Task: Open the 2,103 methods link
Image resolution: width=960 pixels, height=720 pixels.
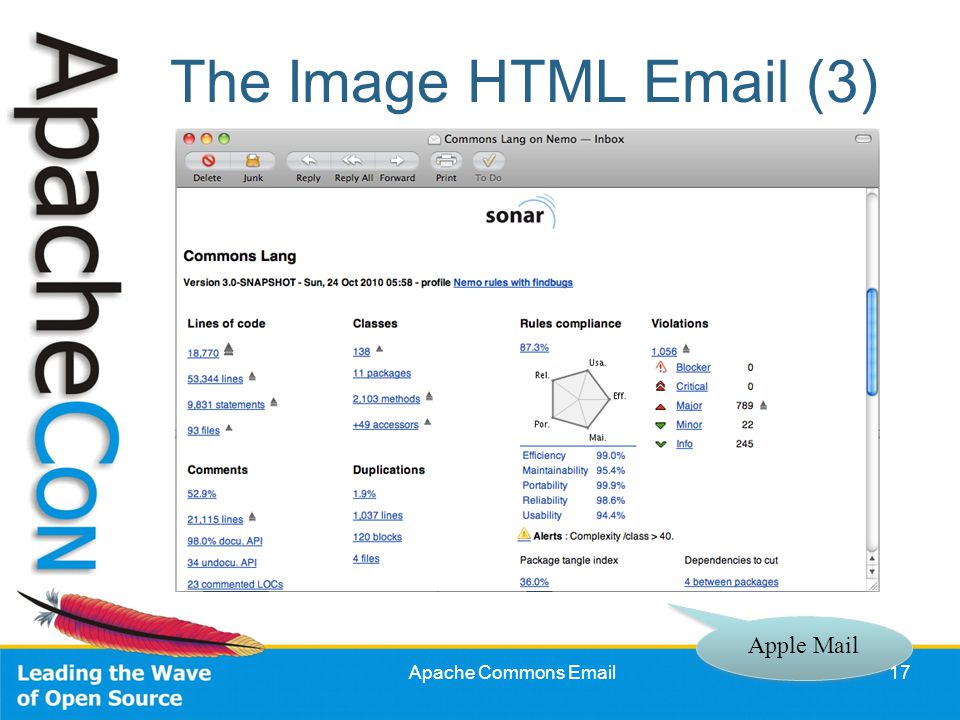Action: pos(386,399)
